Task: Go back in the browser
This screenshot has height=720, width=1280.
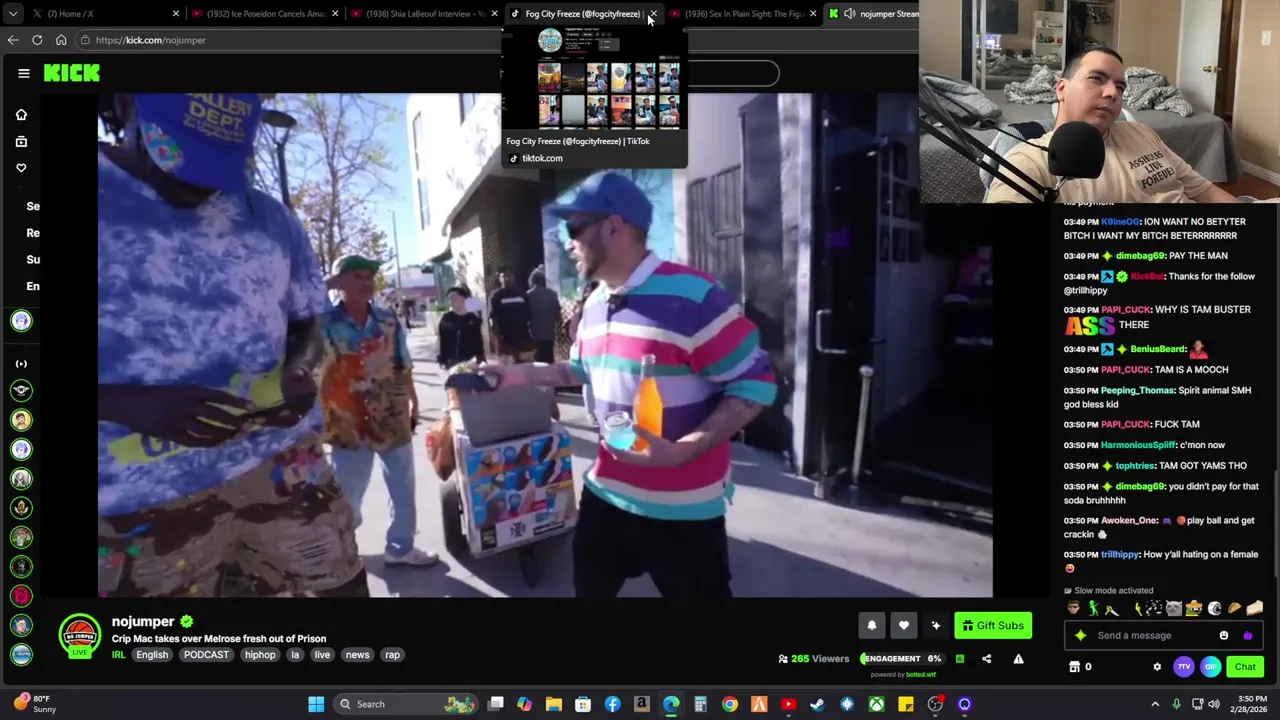Action: pos(13,40)
